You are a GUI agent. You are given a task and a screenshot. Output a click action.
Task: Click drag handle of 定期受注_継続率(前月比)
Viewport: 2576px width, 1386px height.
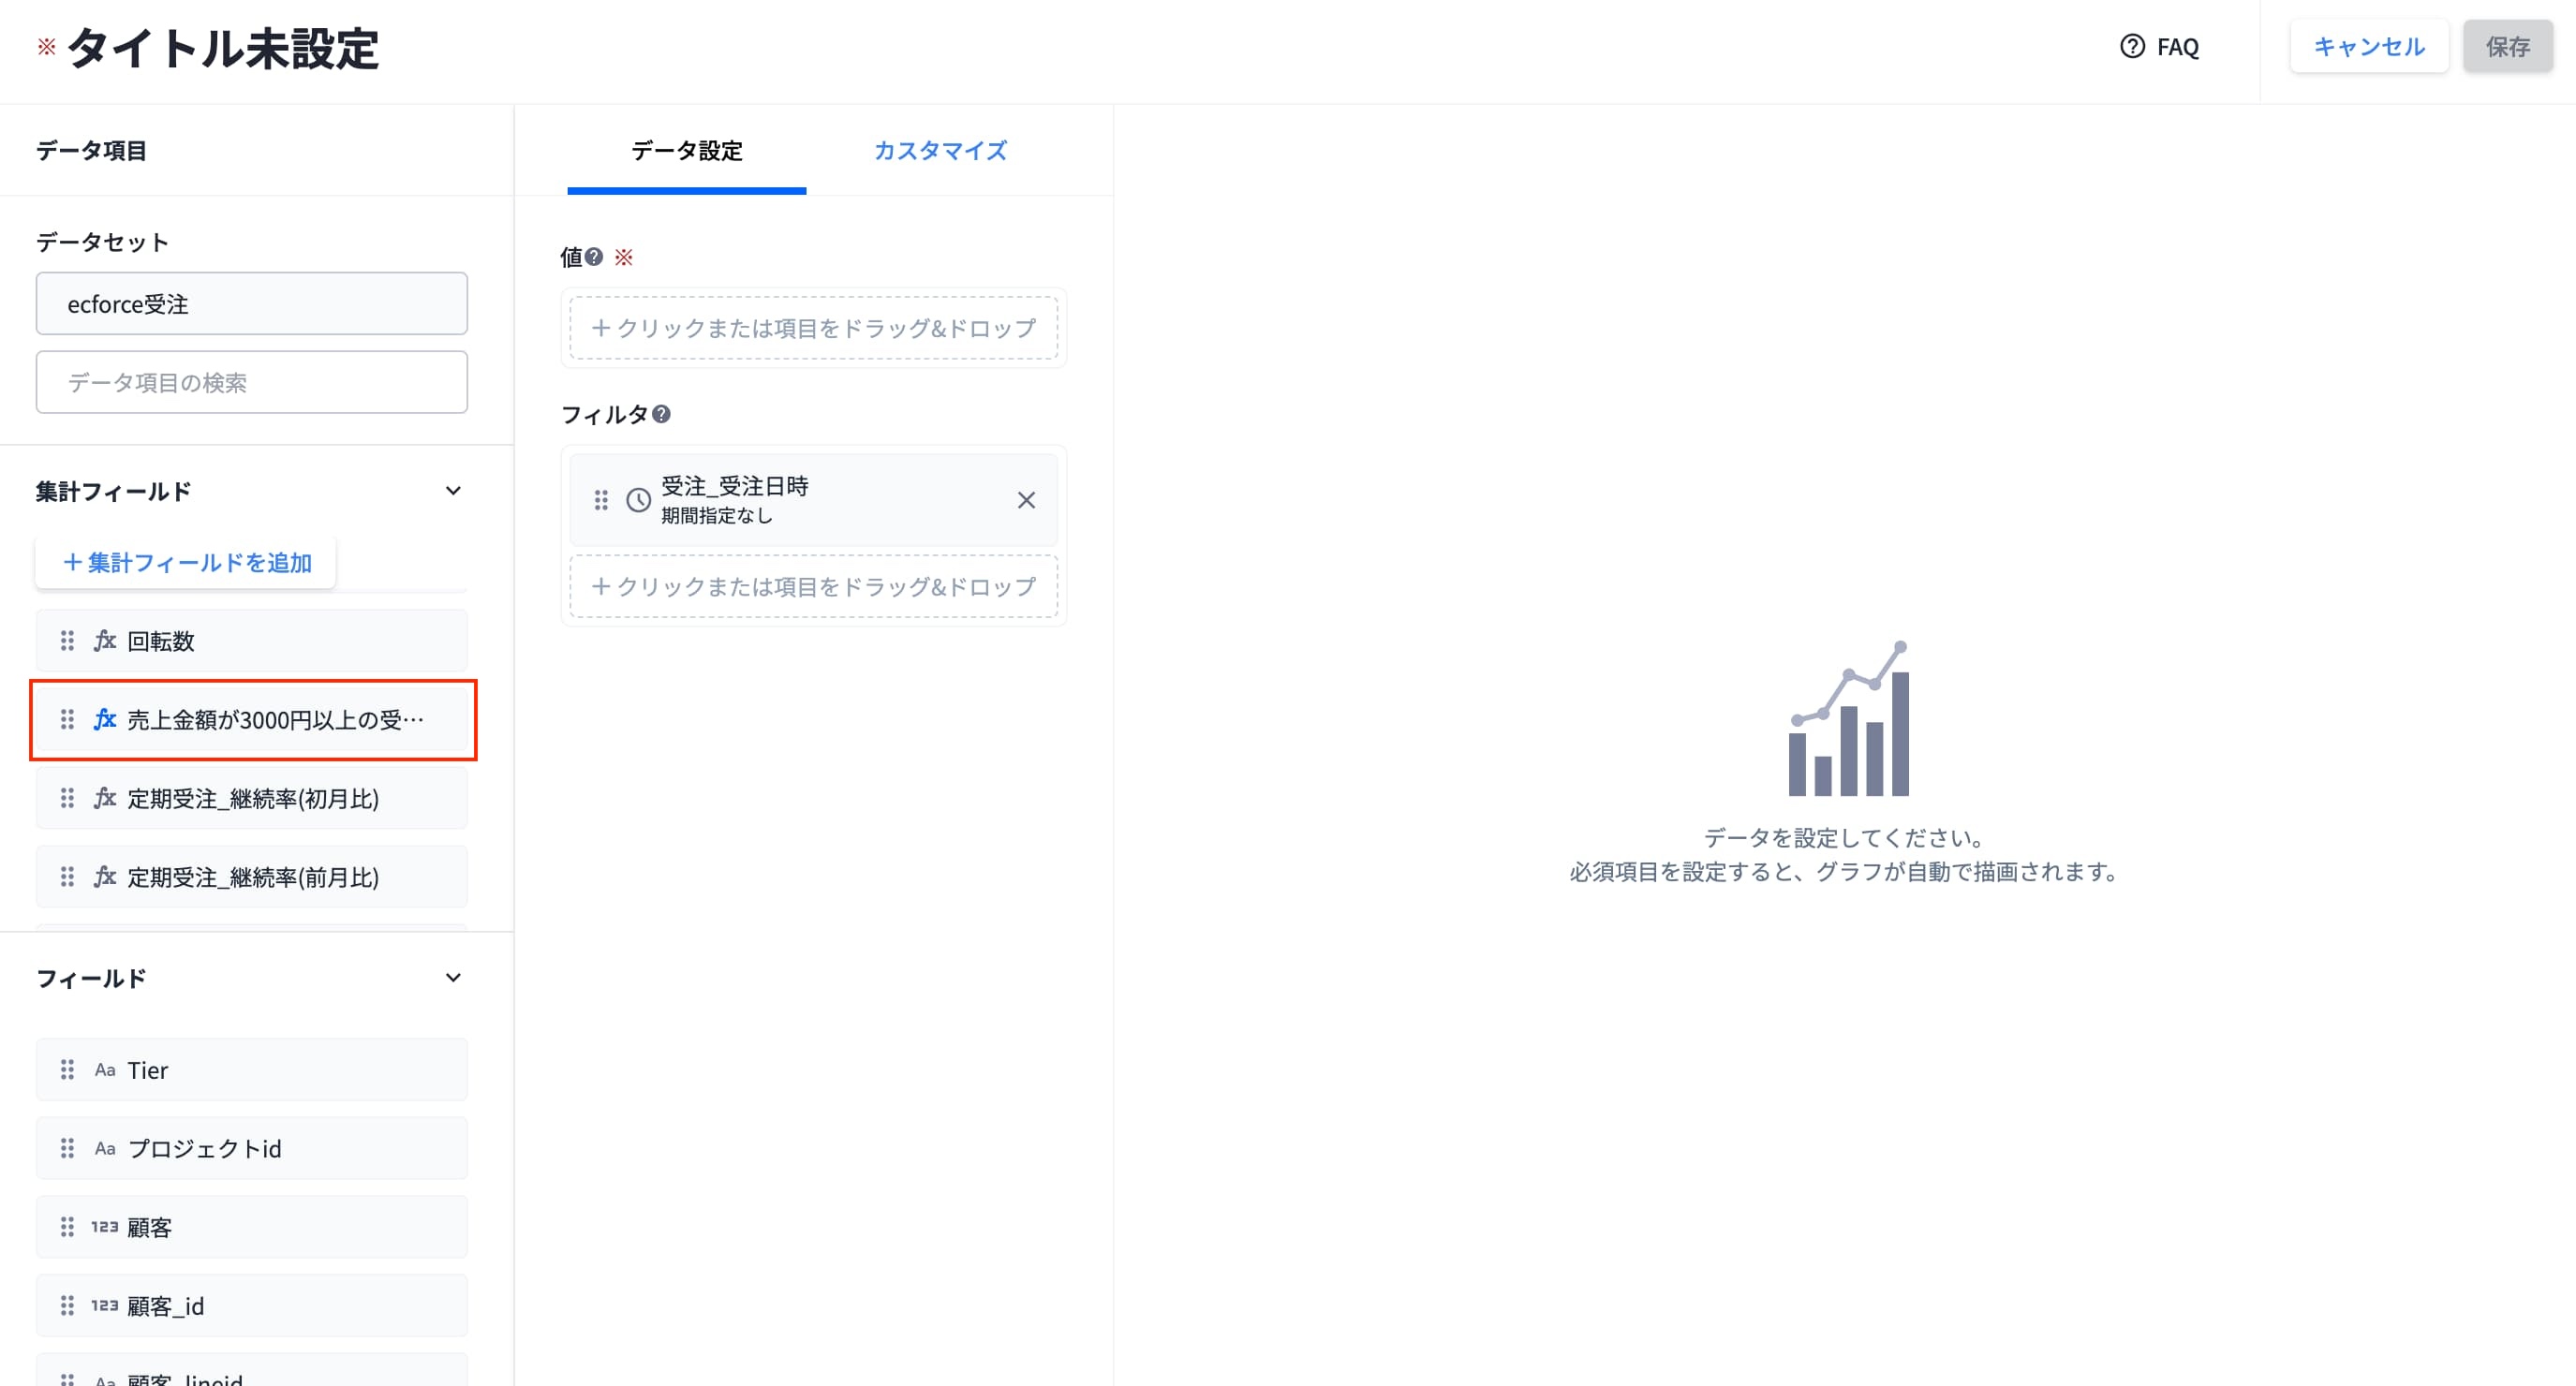tap(67, 877)
